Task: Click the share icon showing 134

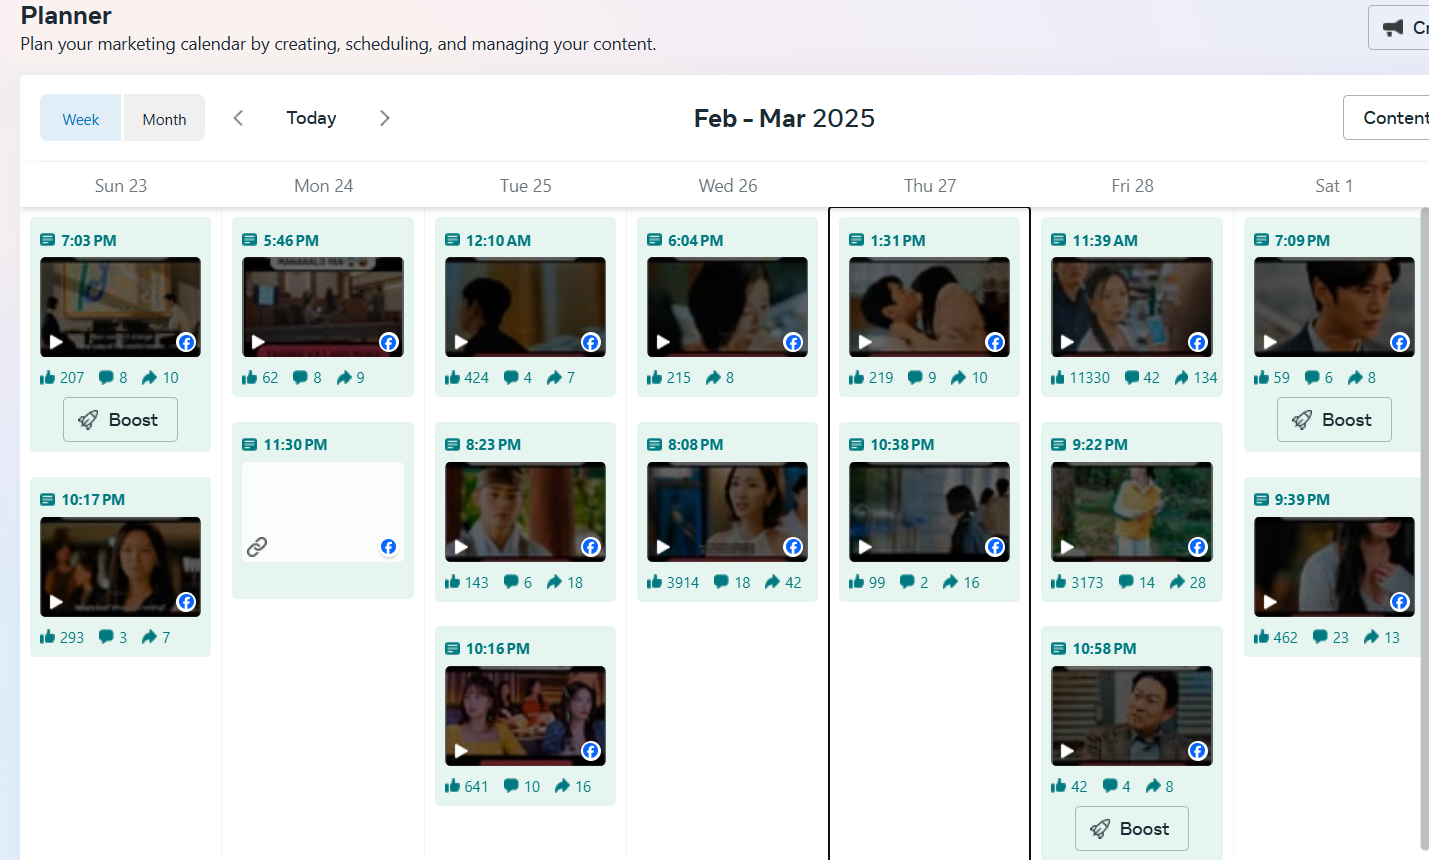Action: pyautogui.click(x=1182, y=378)
